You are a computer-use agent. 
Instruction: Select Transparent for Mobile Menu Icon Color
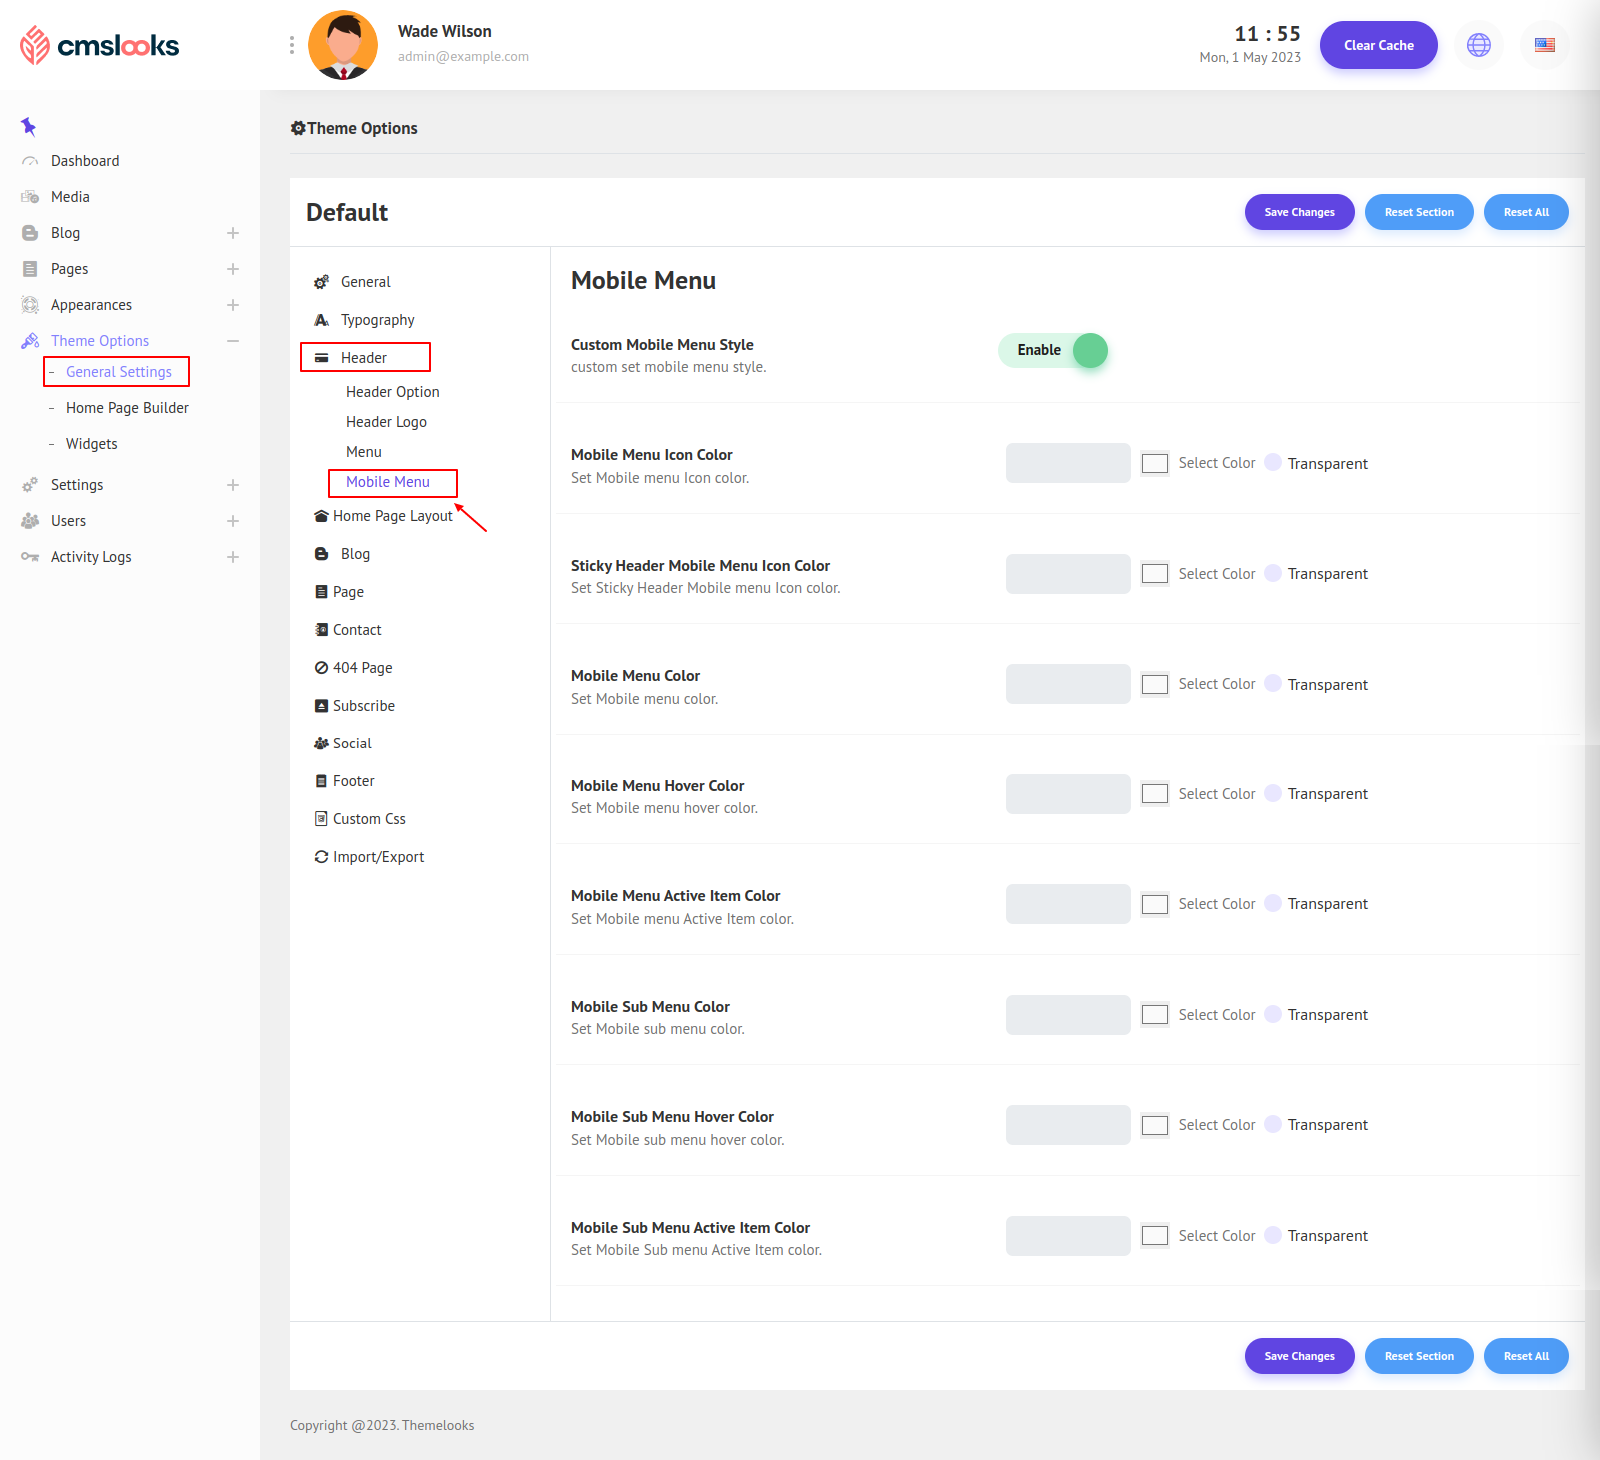1273,462
